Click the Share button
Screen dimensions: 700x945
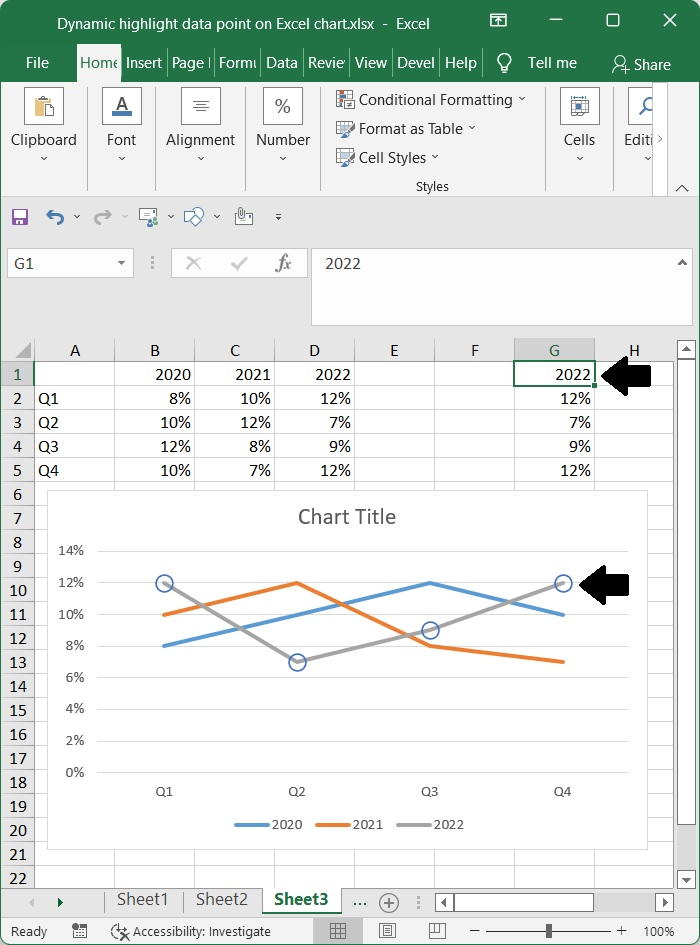641,64
